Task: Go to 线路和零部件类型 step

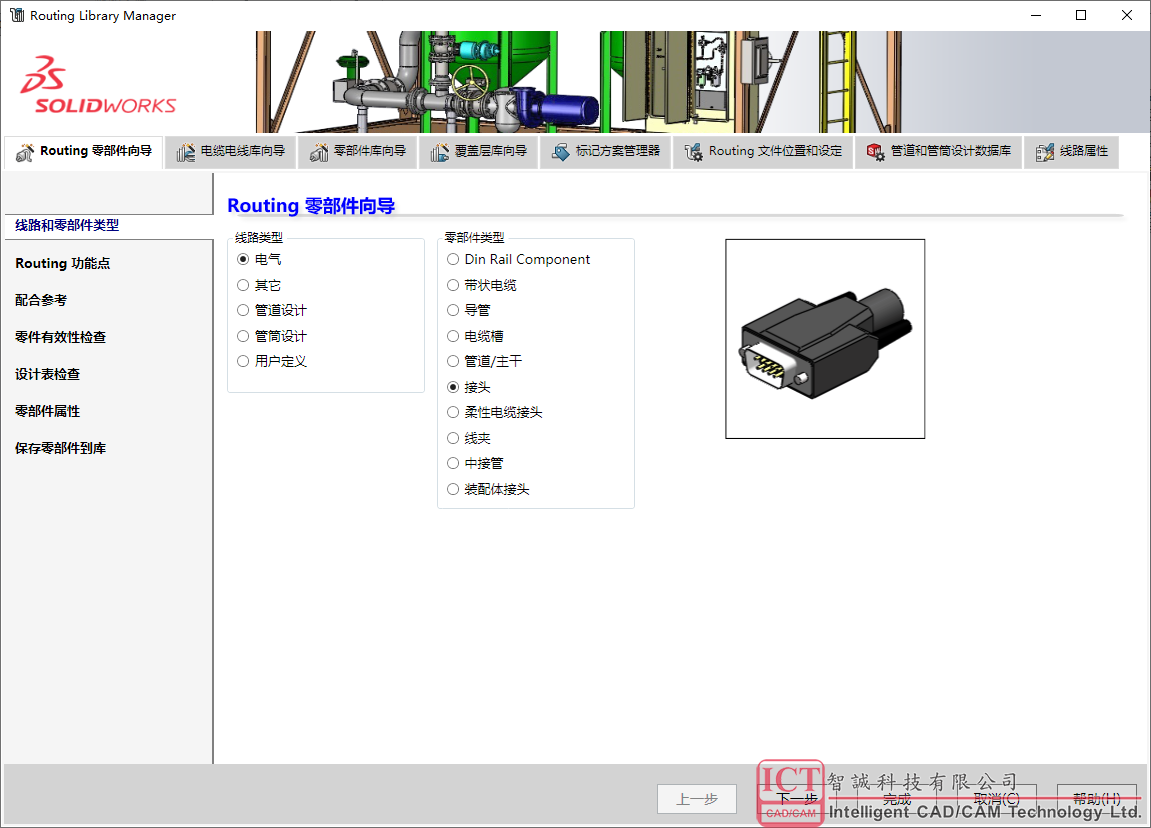Action: tap(67, 225)
